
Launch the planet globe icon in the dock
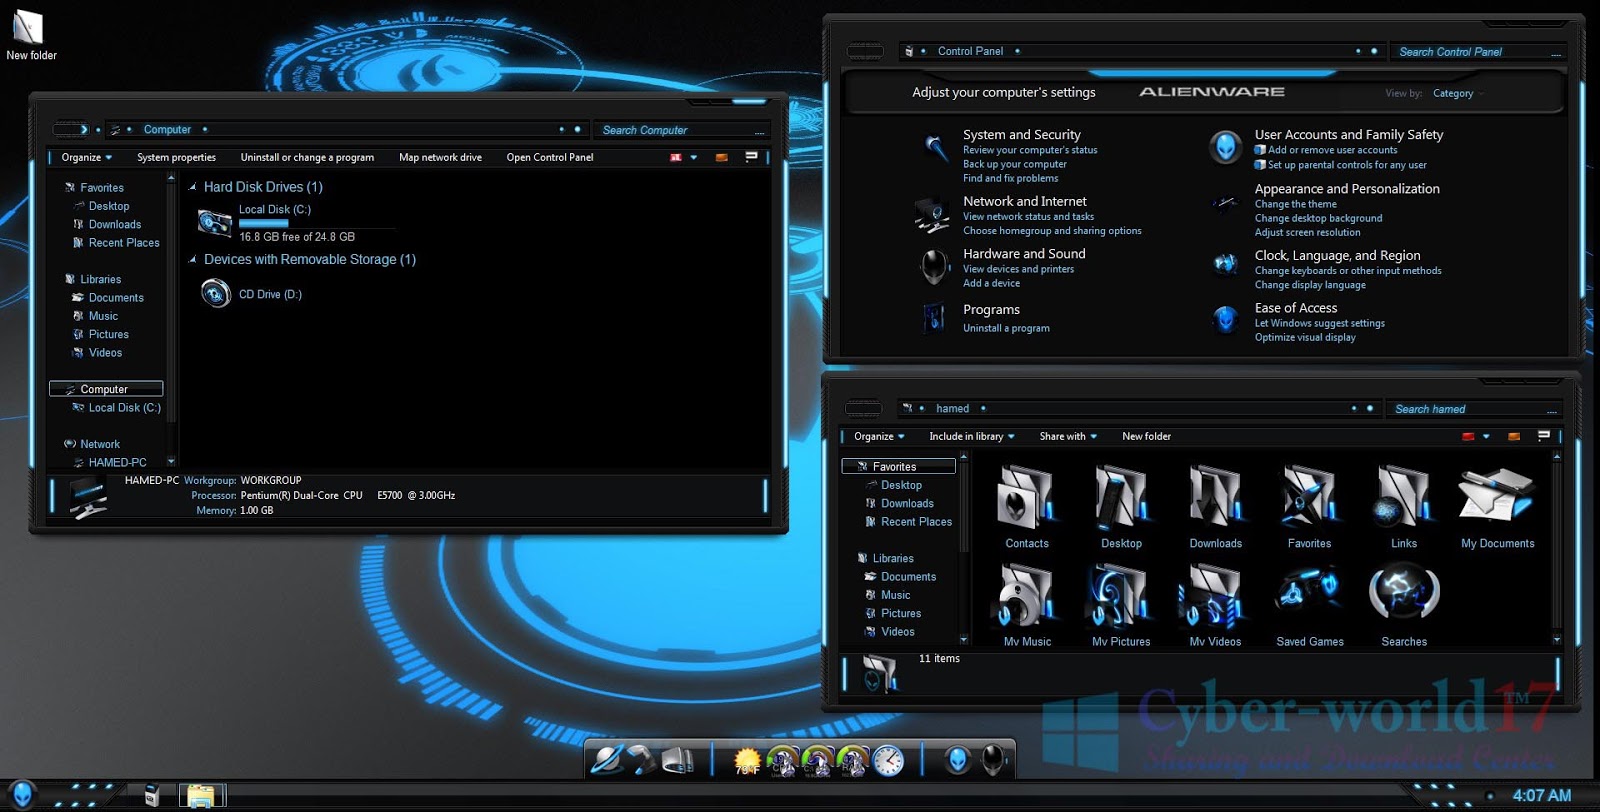point(606,760)
